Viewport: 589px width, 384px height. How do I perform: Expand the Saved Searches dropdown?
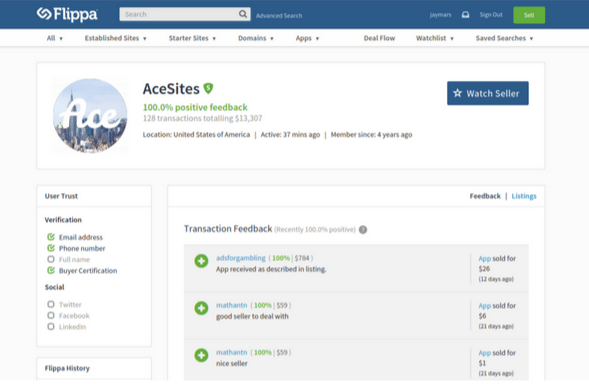(x=504, y=38)
